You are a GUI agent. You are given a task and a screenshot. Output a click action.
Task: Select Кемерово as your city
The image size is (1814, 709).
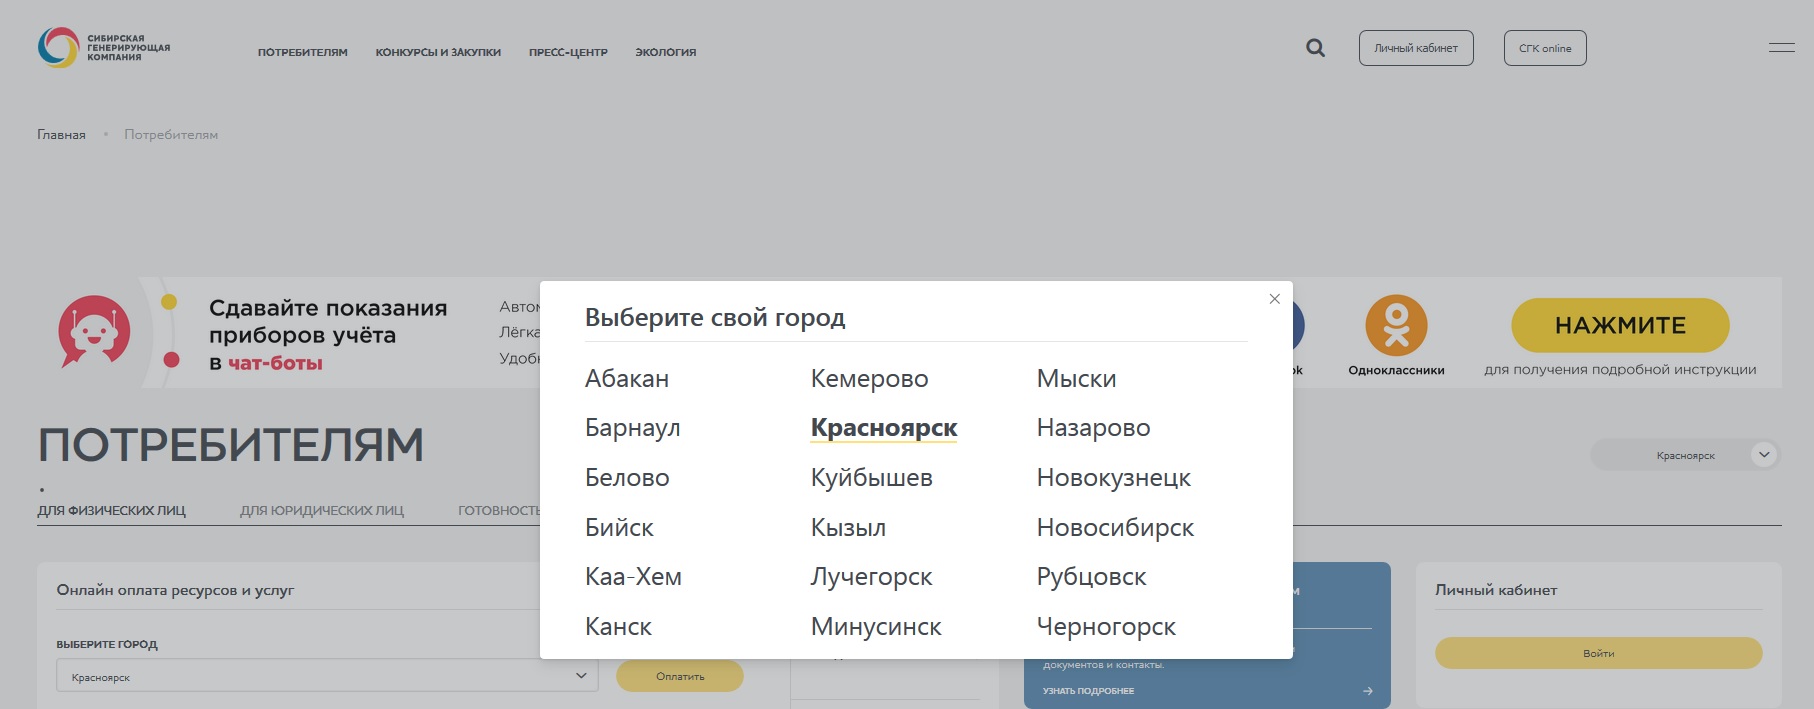(x=869, y=379)
